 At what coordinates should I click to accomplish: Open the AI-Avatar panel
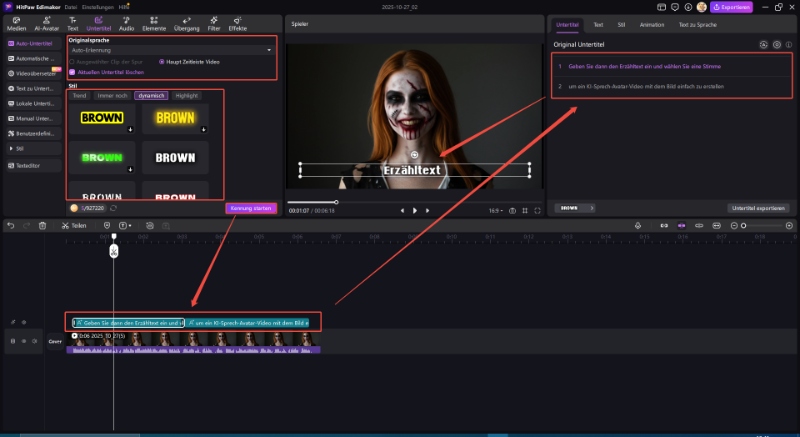coord(46,24)
